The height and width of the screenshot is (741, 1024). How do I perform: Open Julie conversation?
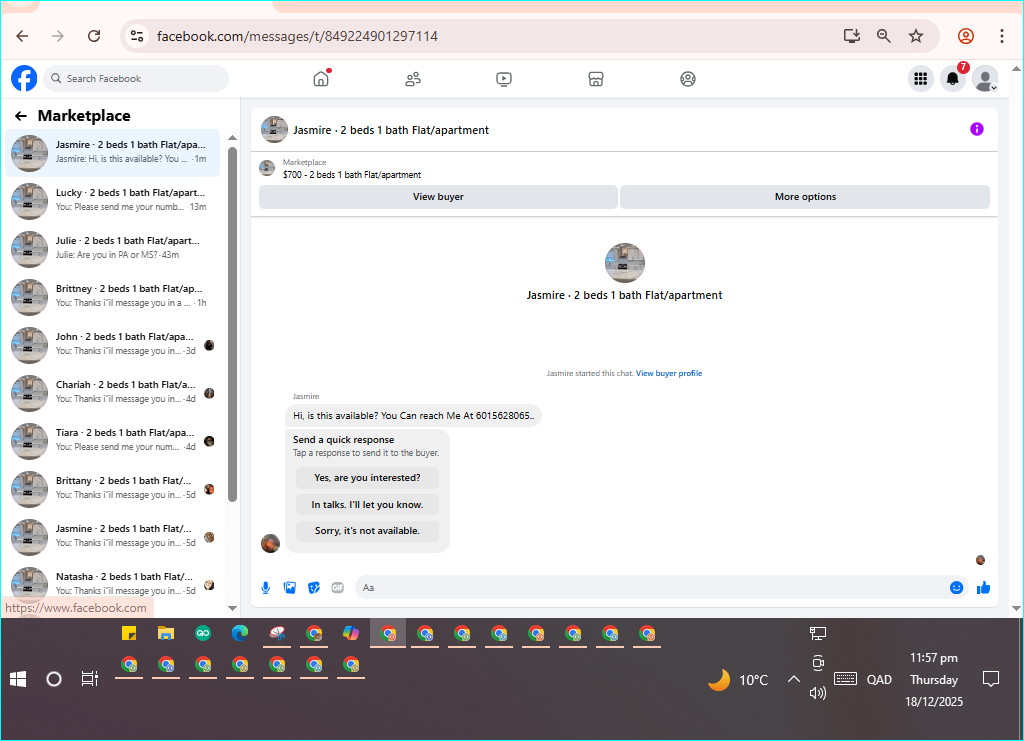click(112, 249)
